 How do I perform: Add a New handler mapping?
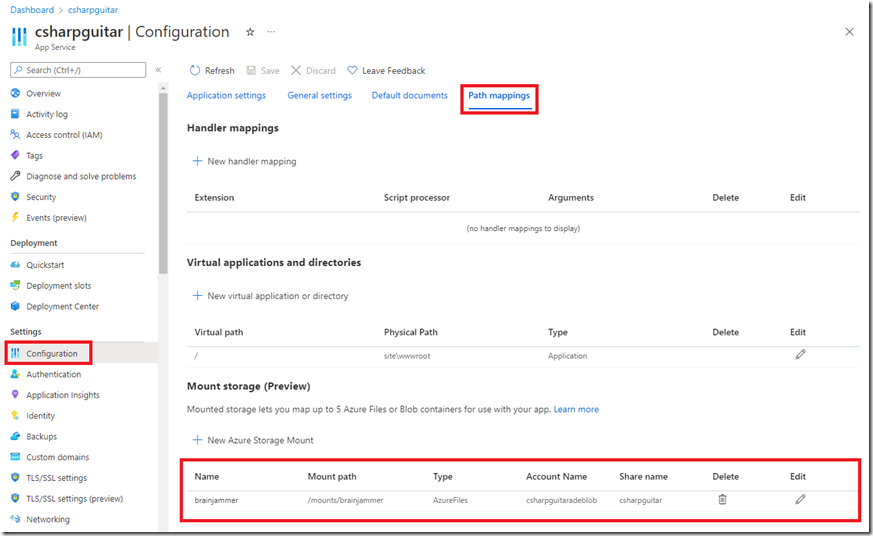(x=244, y=161)
